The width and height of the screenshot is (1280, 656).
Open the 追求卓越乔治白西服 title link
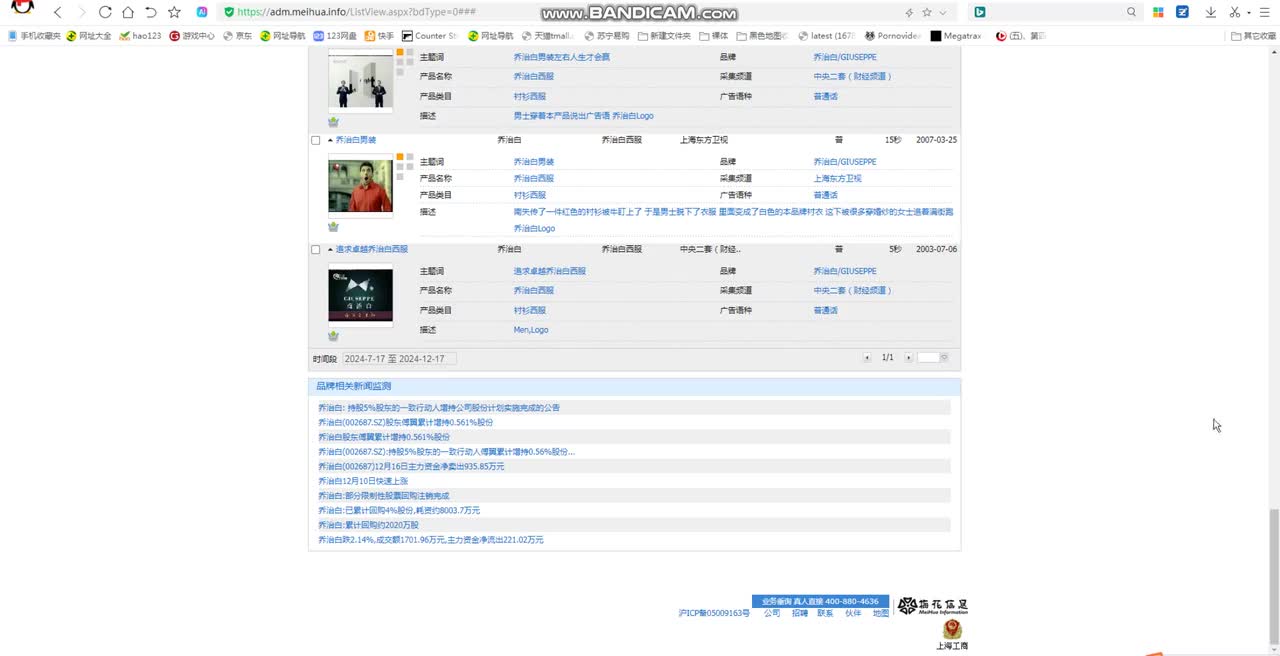tap(372, 249)
